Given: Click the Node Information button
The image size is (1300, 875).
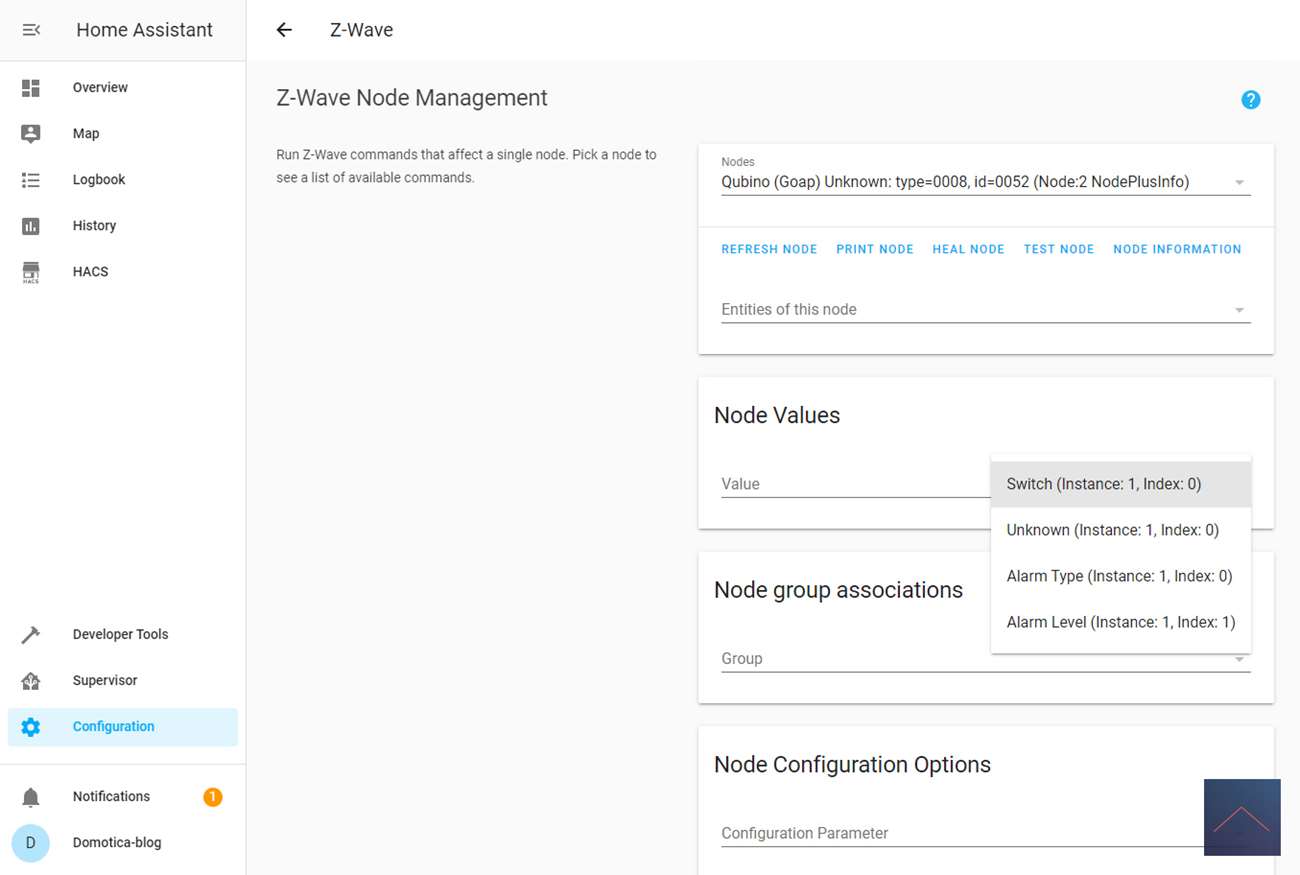Looking at the screenshot, I should coord(1176,249).
